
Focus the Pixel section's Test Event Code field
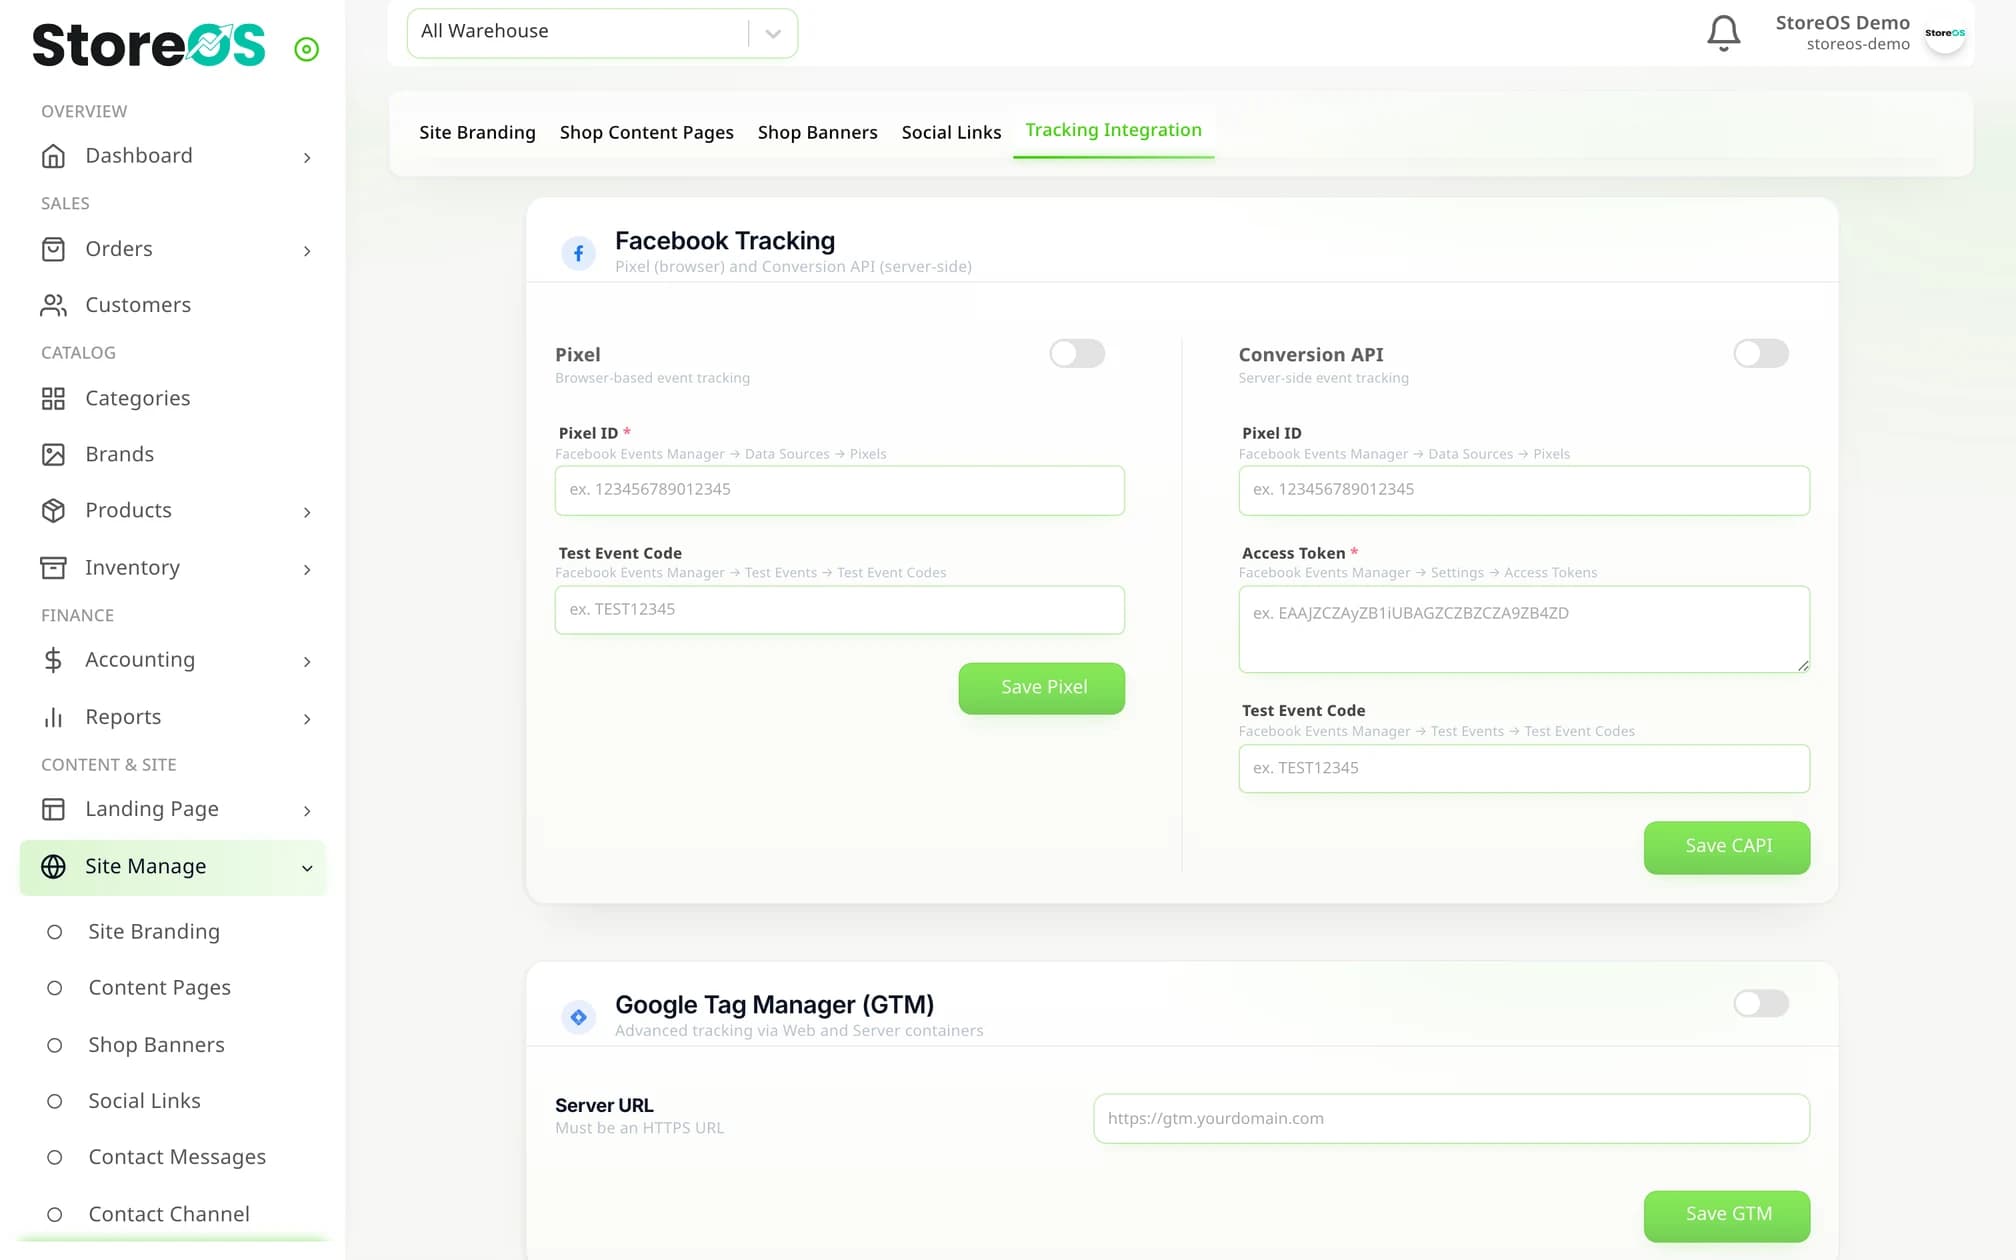[839, 609]
